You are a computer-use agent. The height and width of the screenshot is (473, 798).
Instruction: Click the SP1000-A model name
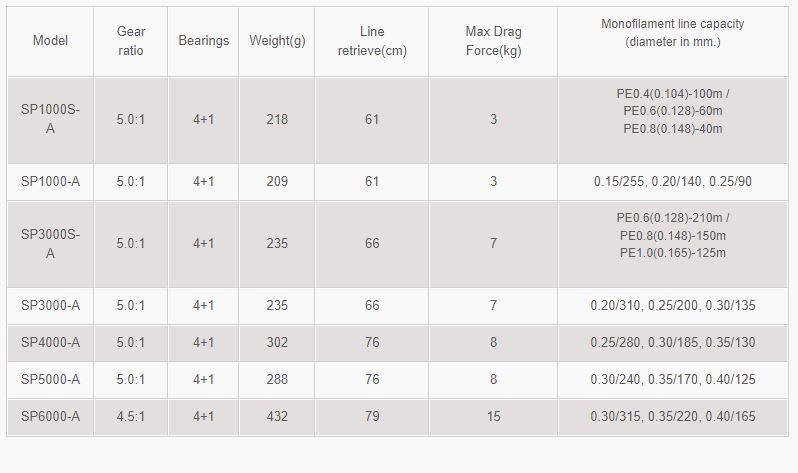coord(50,182)
